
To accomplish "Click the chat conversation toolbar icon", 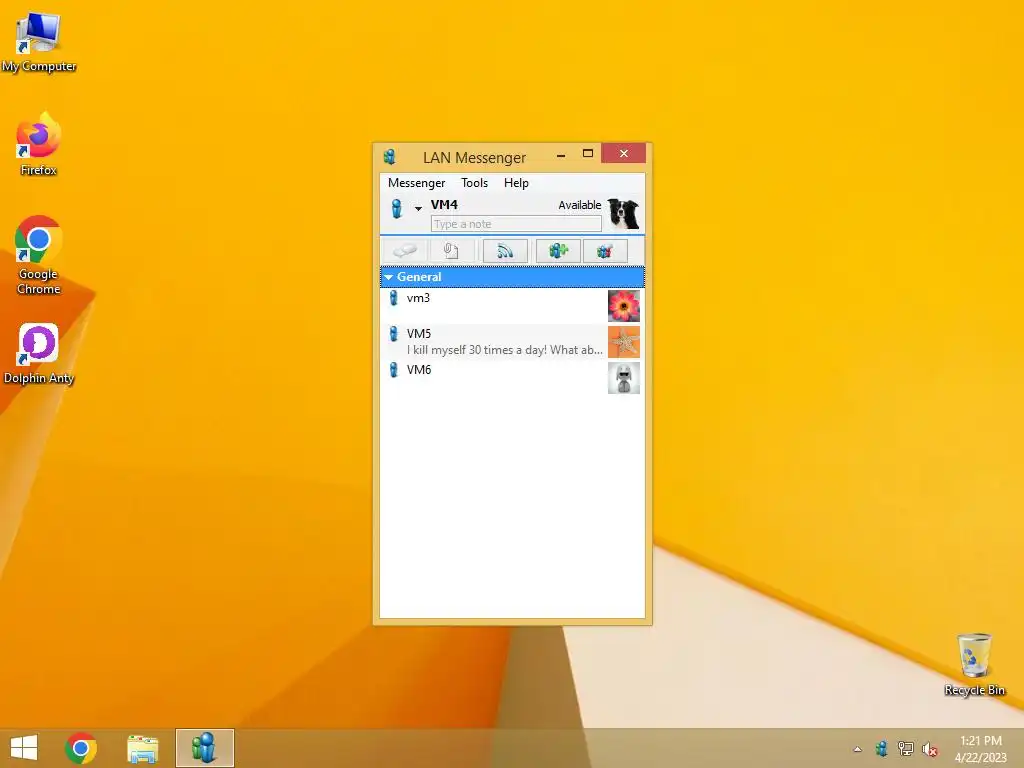I will click(404, 251).
